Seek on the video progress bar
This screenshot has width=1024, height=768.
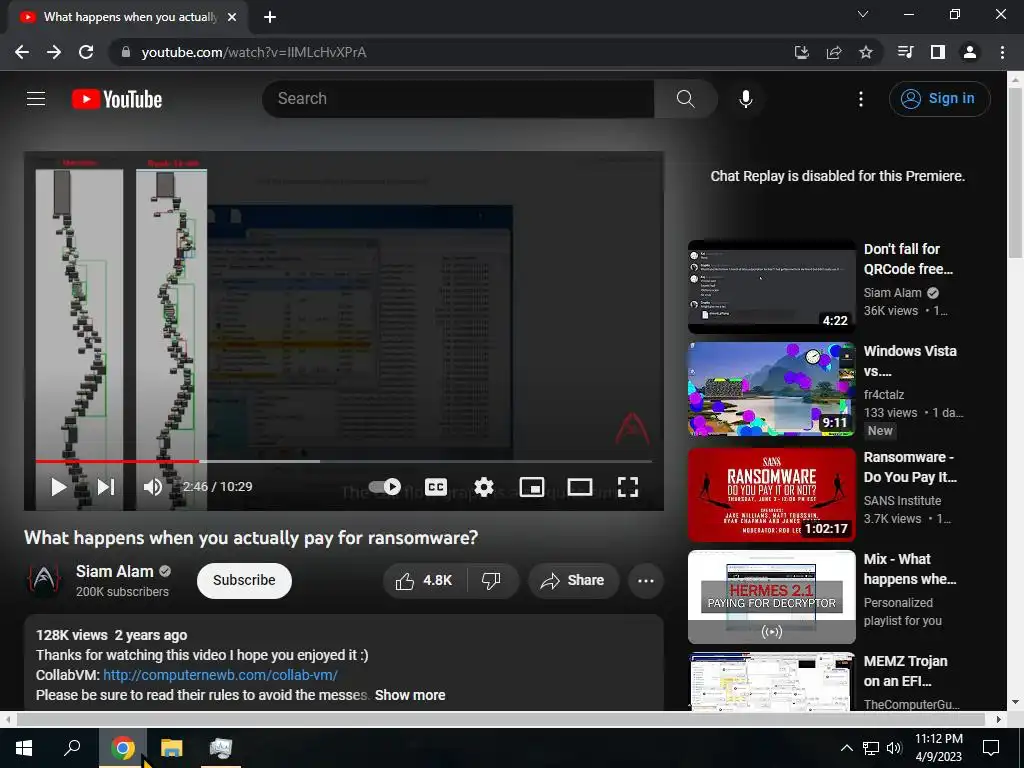coord(344,461)
